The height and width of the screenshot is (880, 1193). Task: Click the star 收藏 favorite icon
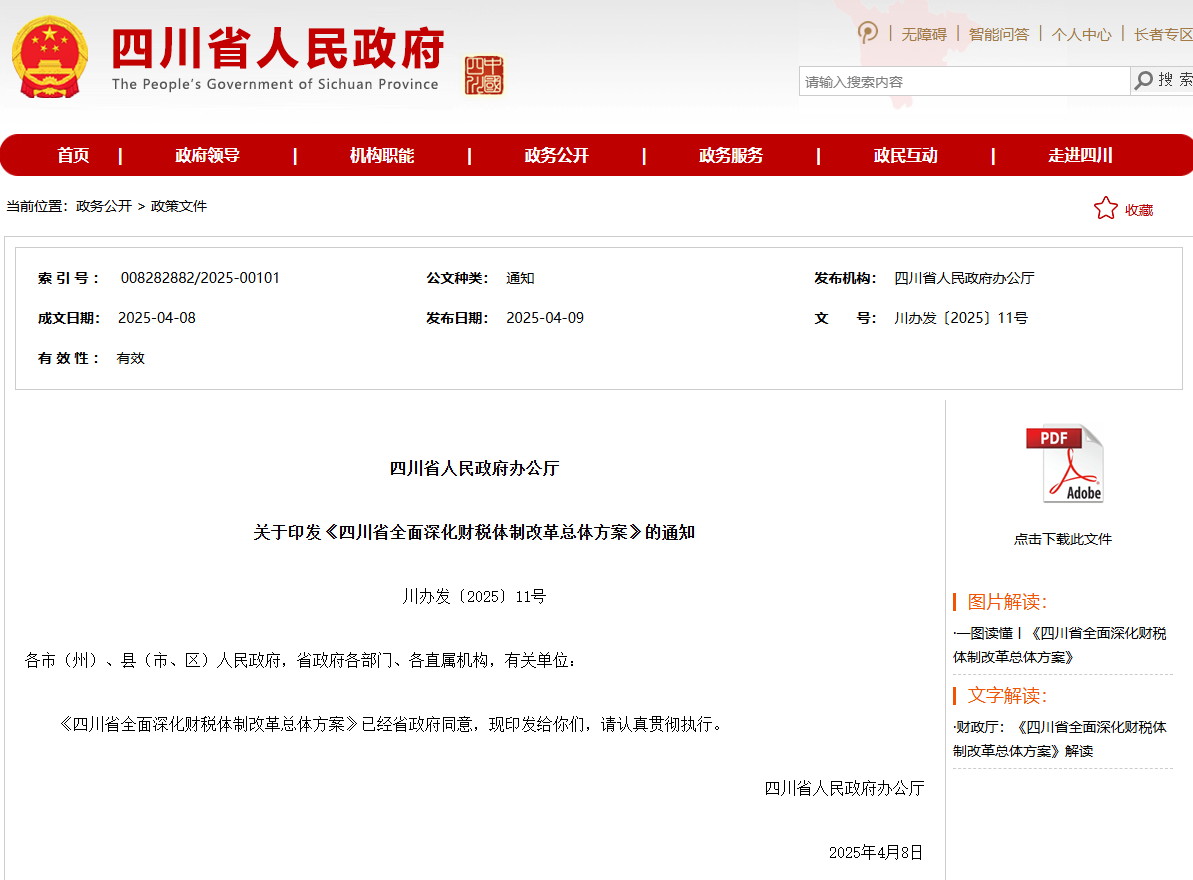point(1105,208)
